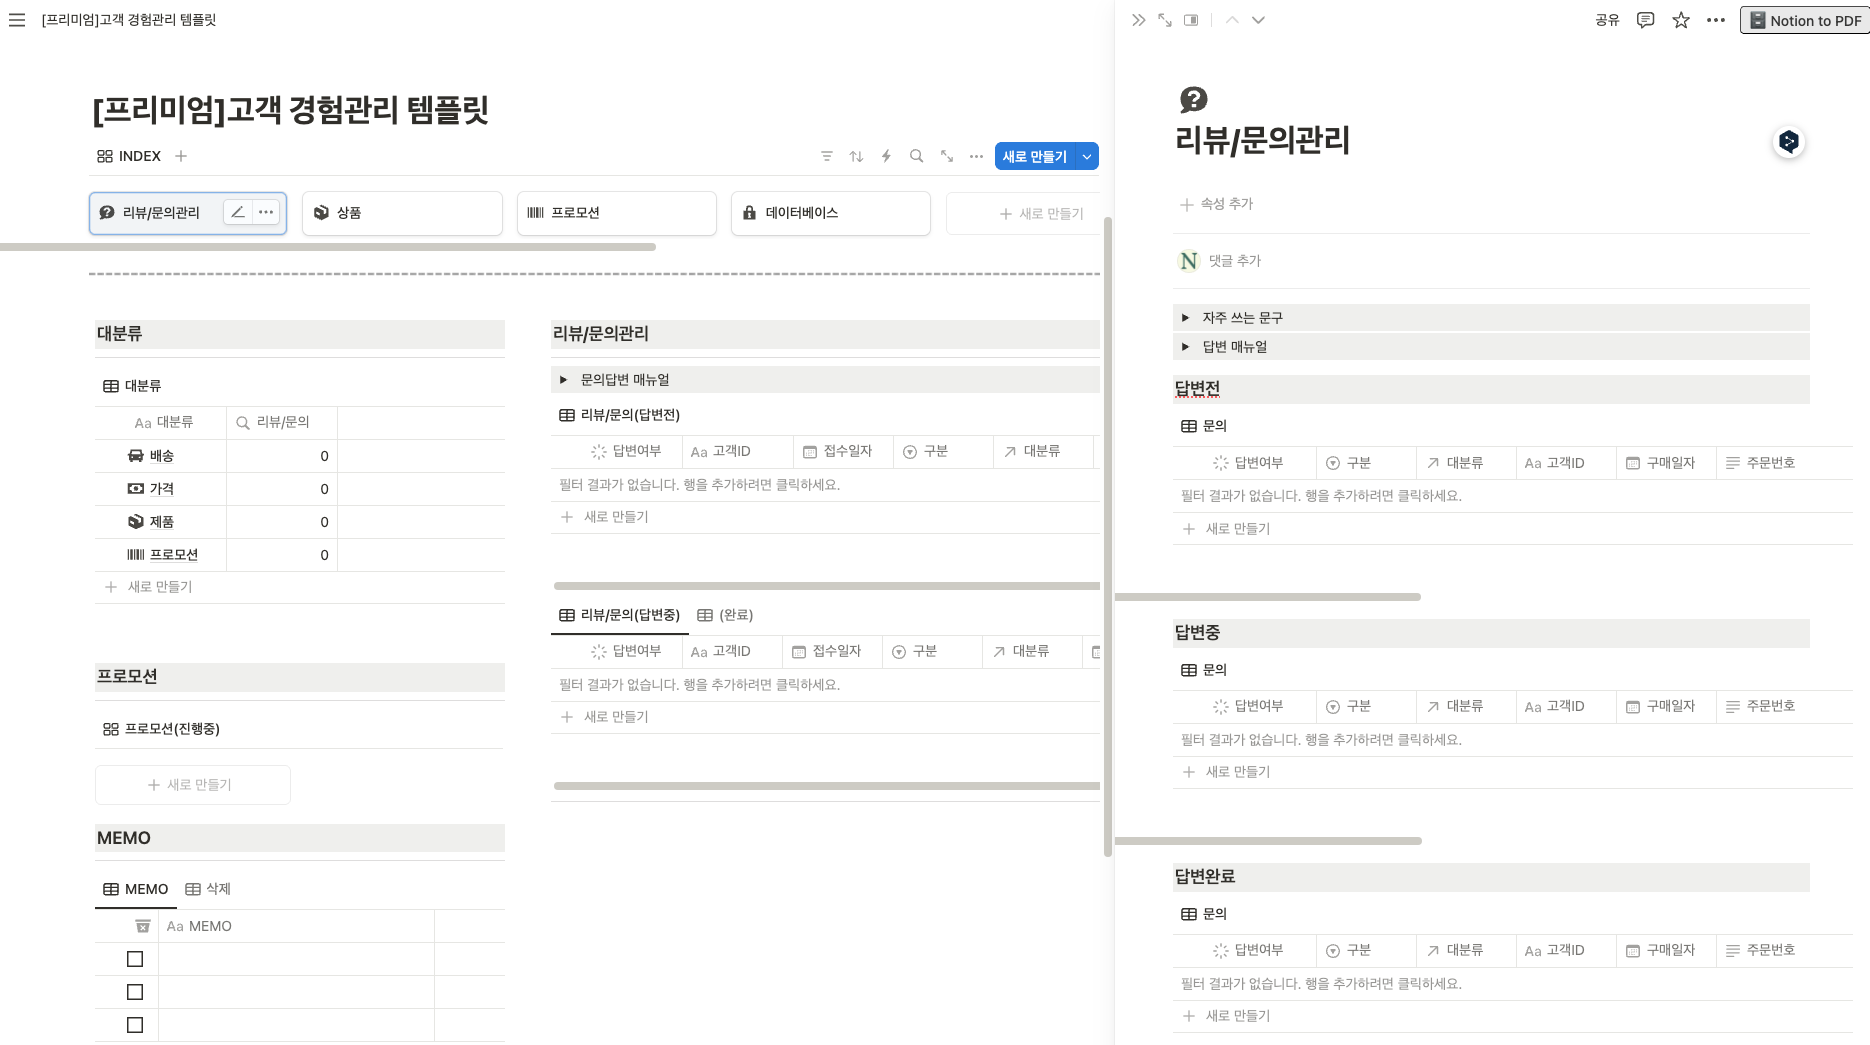1870x1045 pixels.
Task: Mark page as favorite with star icon
Action: 1681,20
